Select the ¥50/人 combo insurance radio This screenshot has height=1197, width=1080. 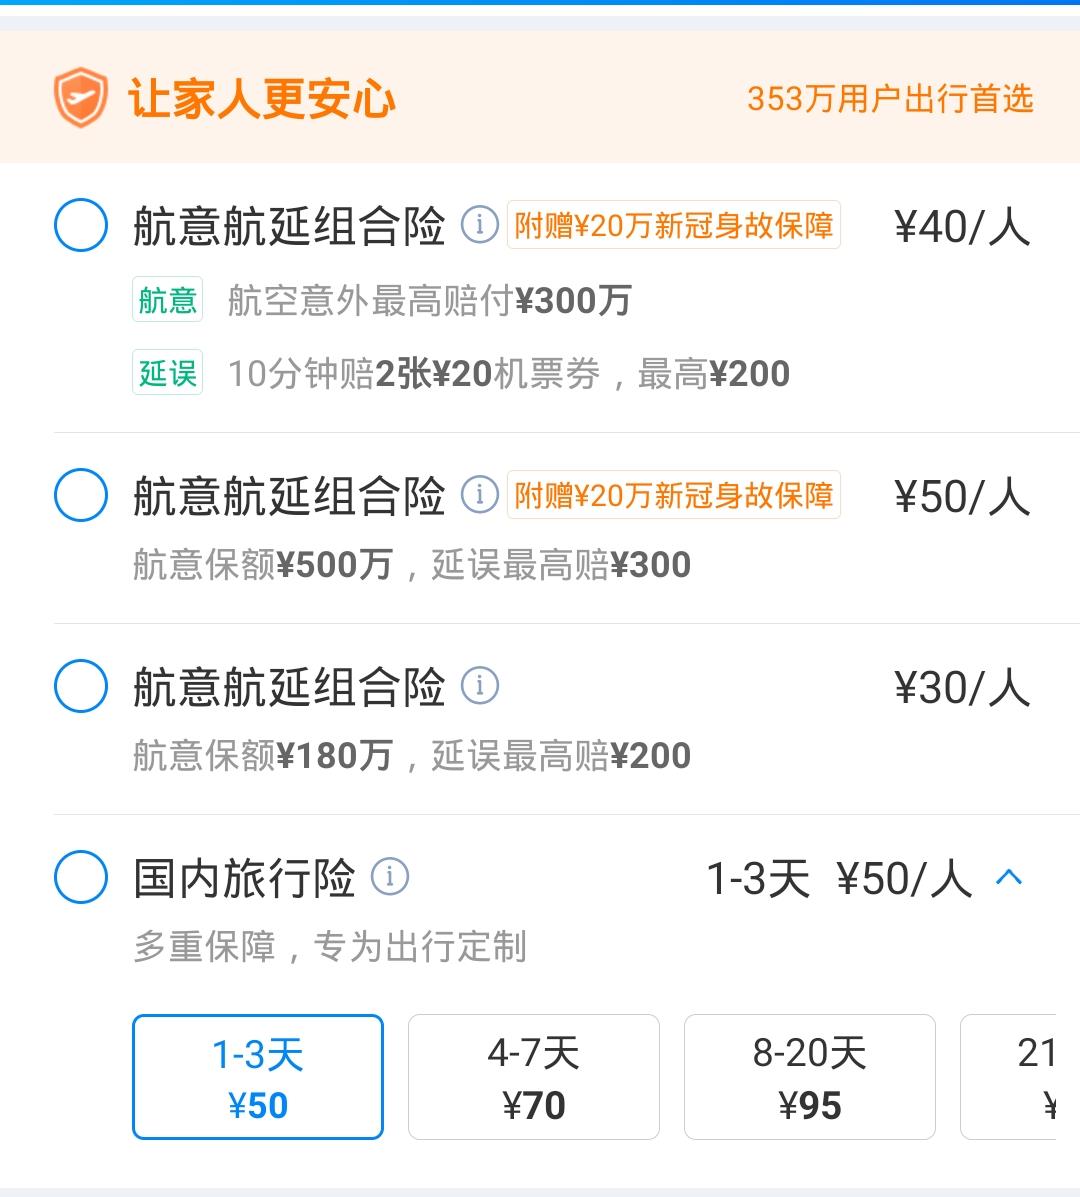(81, 495)
